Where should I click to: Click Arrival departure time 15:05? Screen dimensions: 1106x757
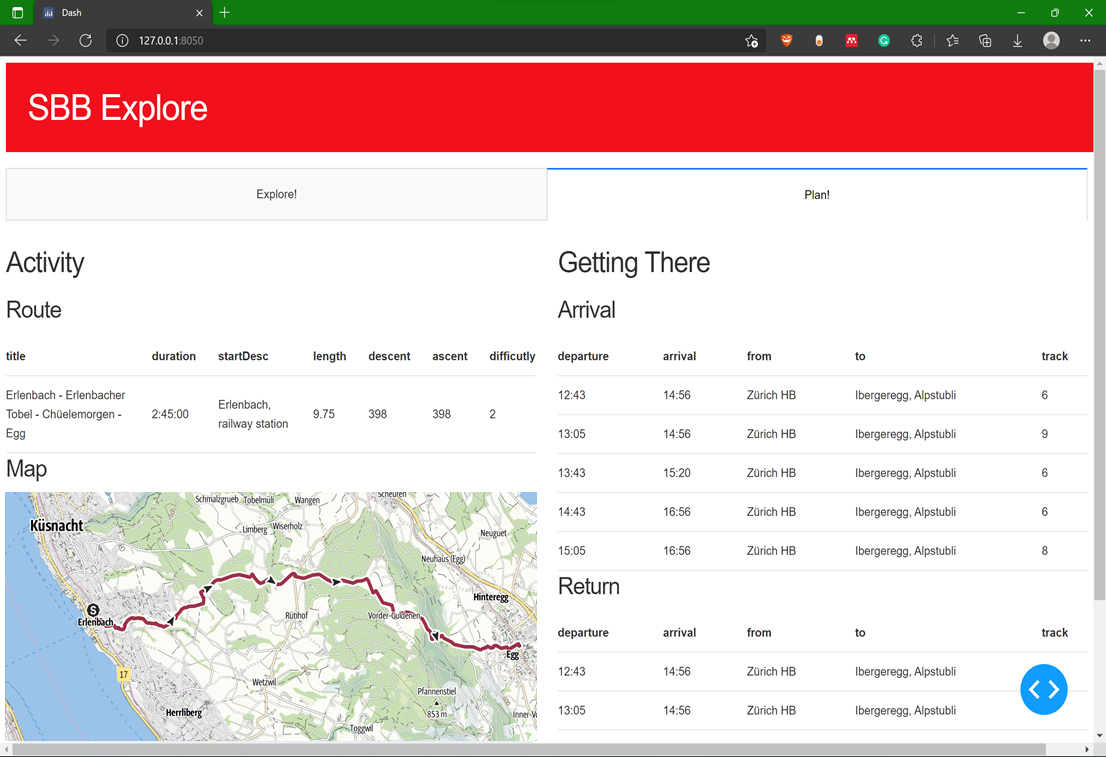(571, 550)
